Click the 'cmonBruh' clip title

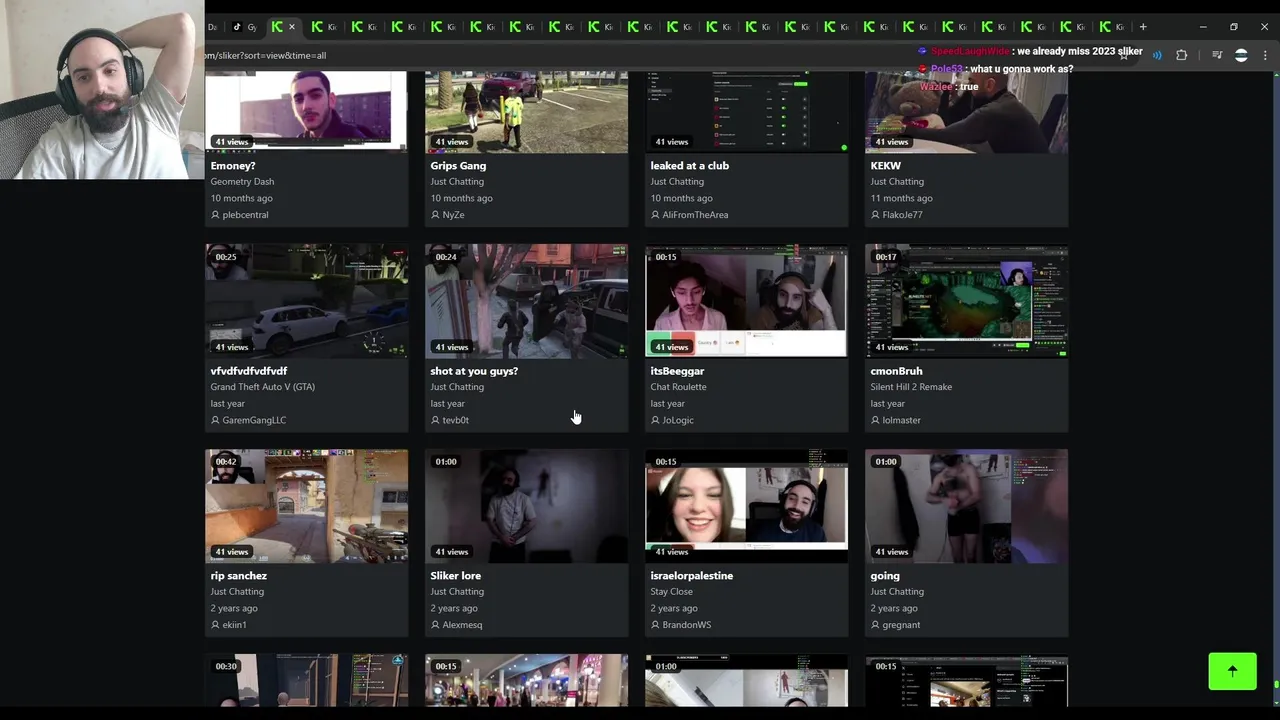tap(896, 371)
